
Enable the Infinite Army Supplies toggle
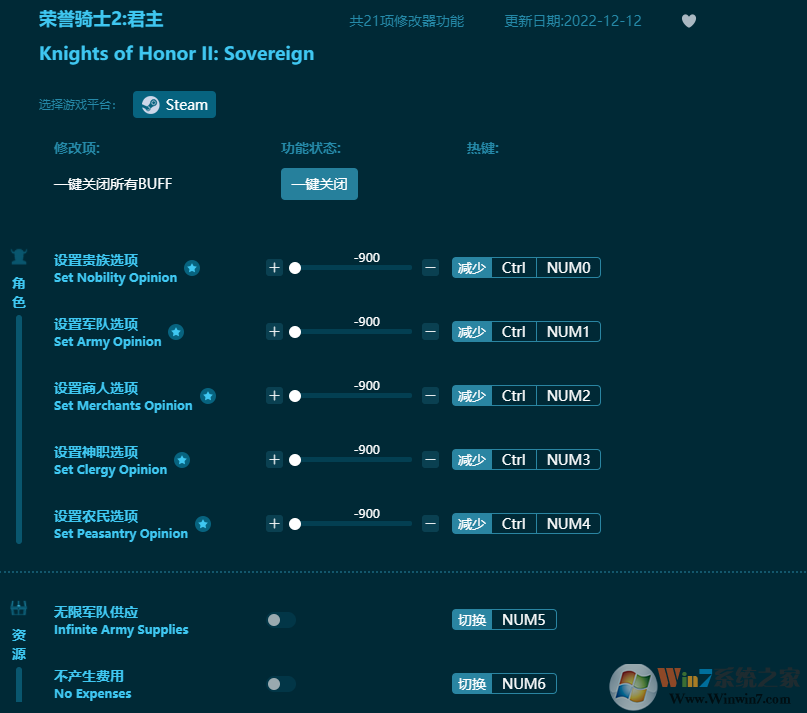point(281,619)
